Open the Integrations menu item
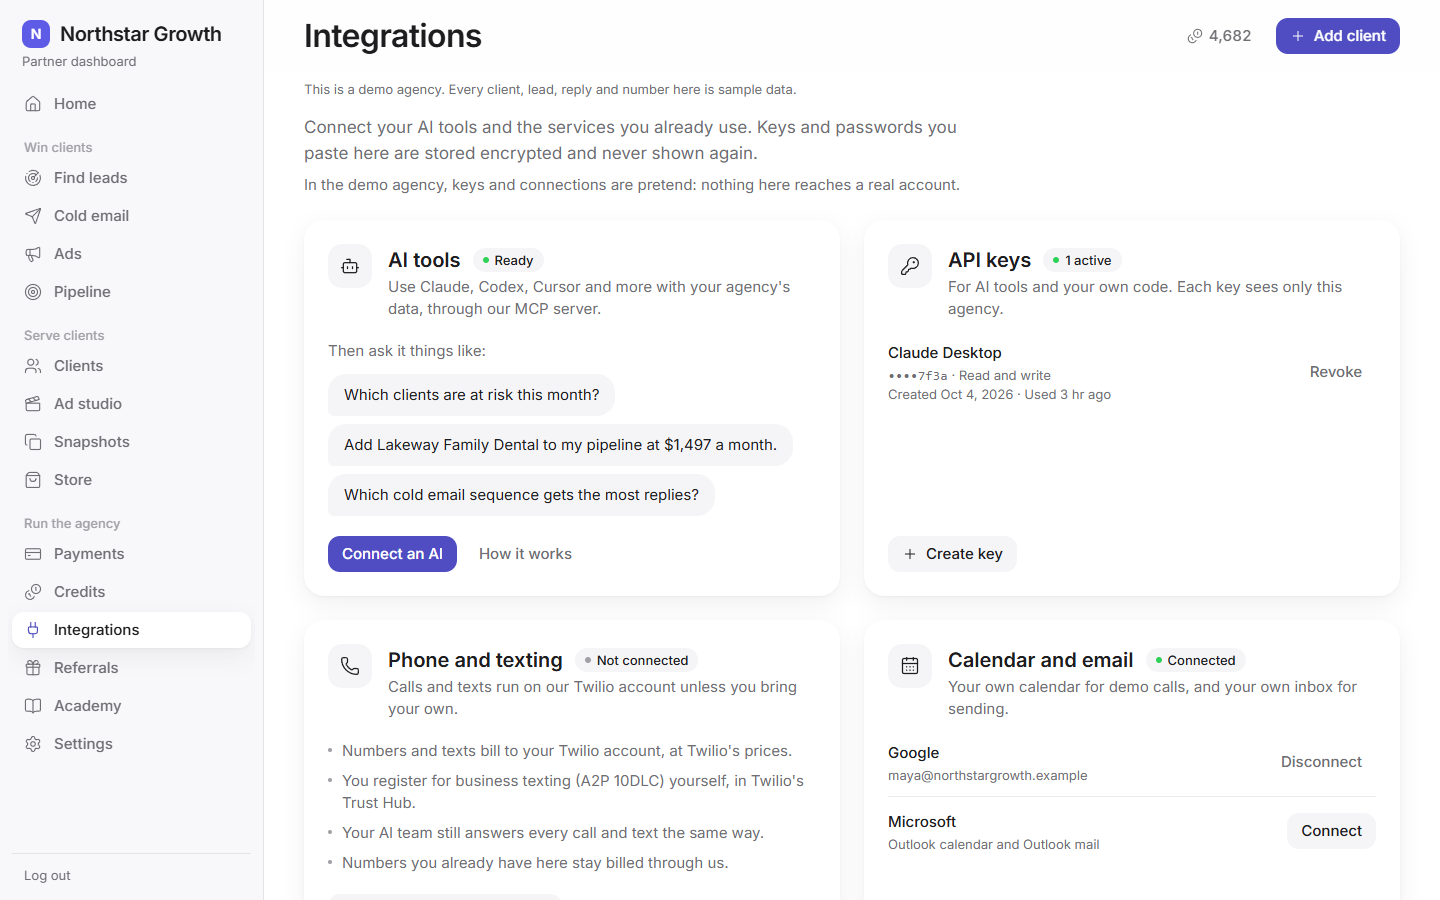This screenshot has height=900, width=1440. point(131,630)
